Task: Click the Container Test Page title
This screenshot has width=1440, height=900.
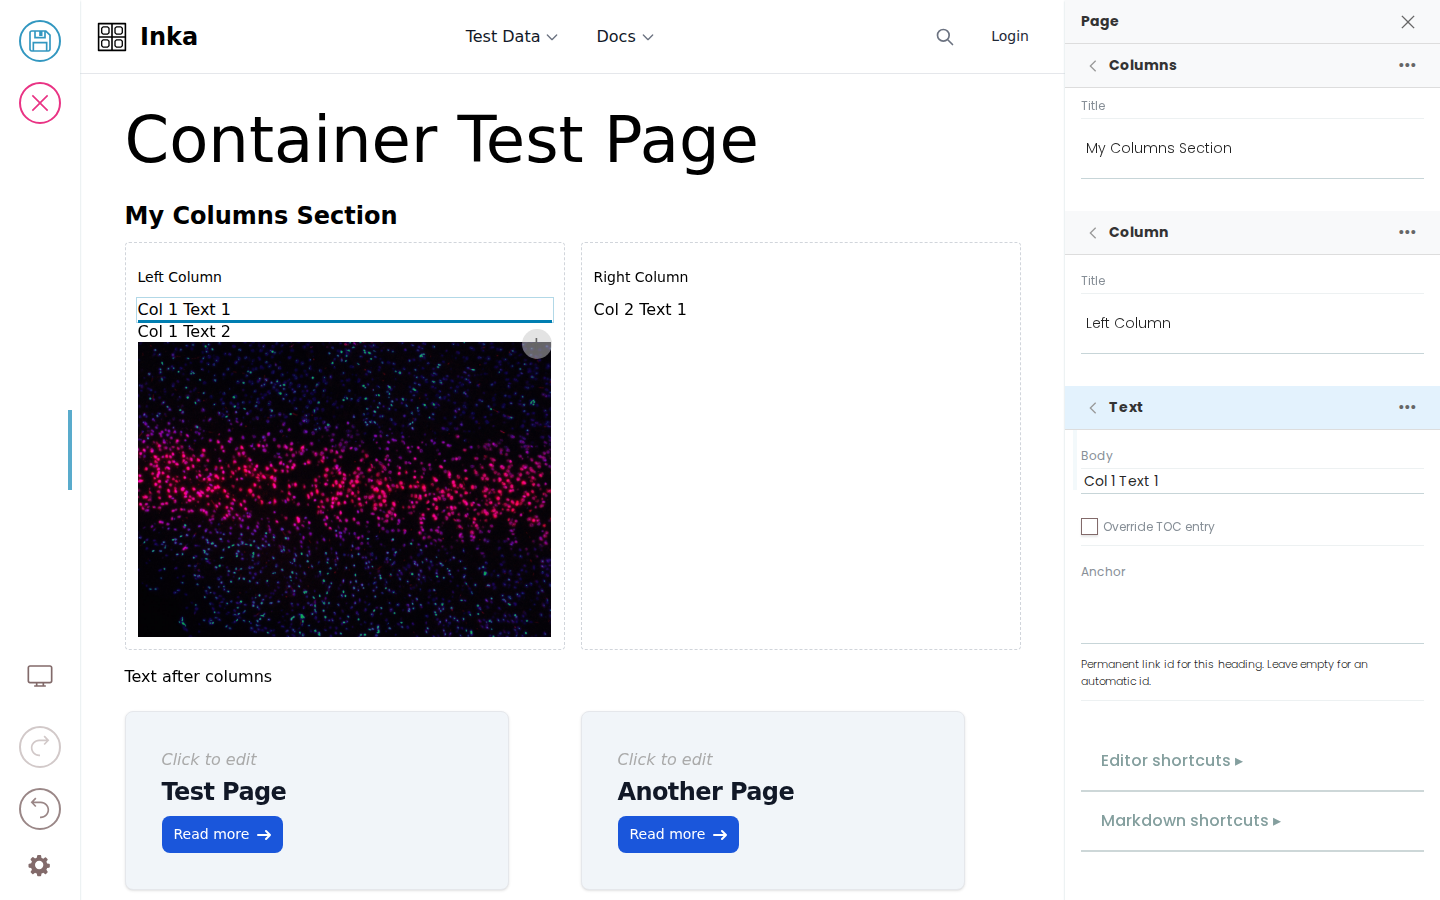Action: click(441, 140)
